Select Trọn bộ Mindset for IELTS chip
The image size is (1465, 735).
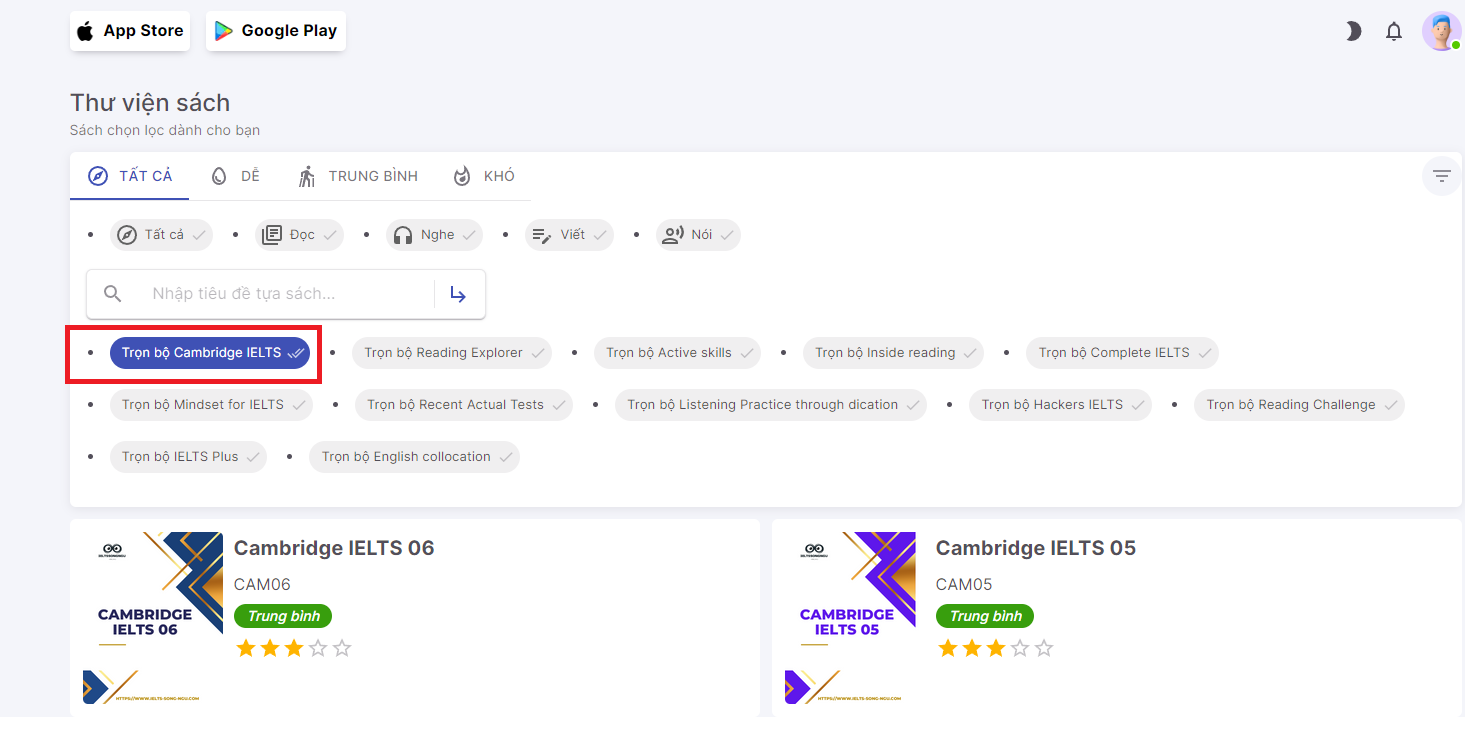point(211,405)
